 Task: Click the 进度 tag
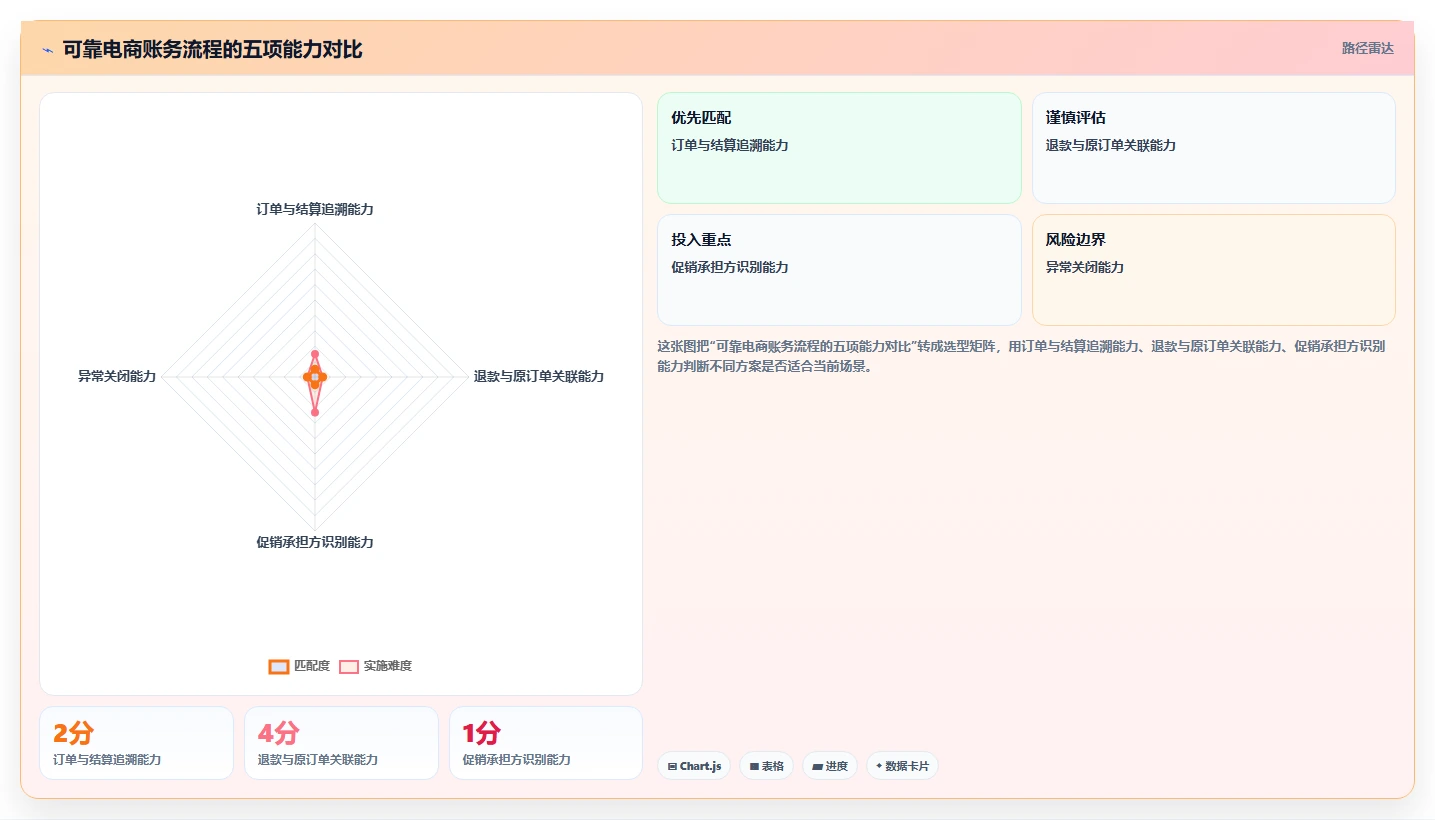(x=830, y=766)
